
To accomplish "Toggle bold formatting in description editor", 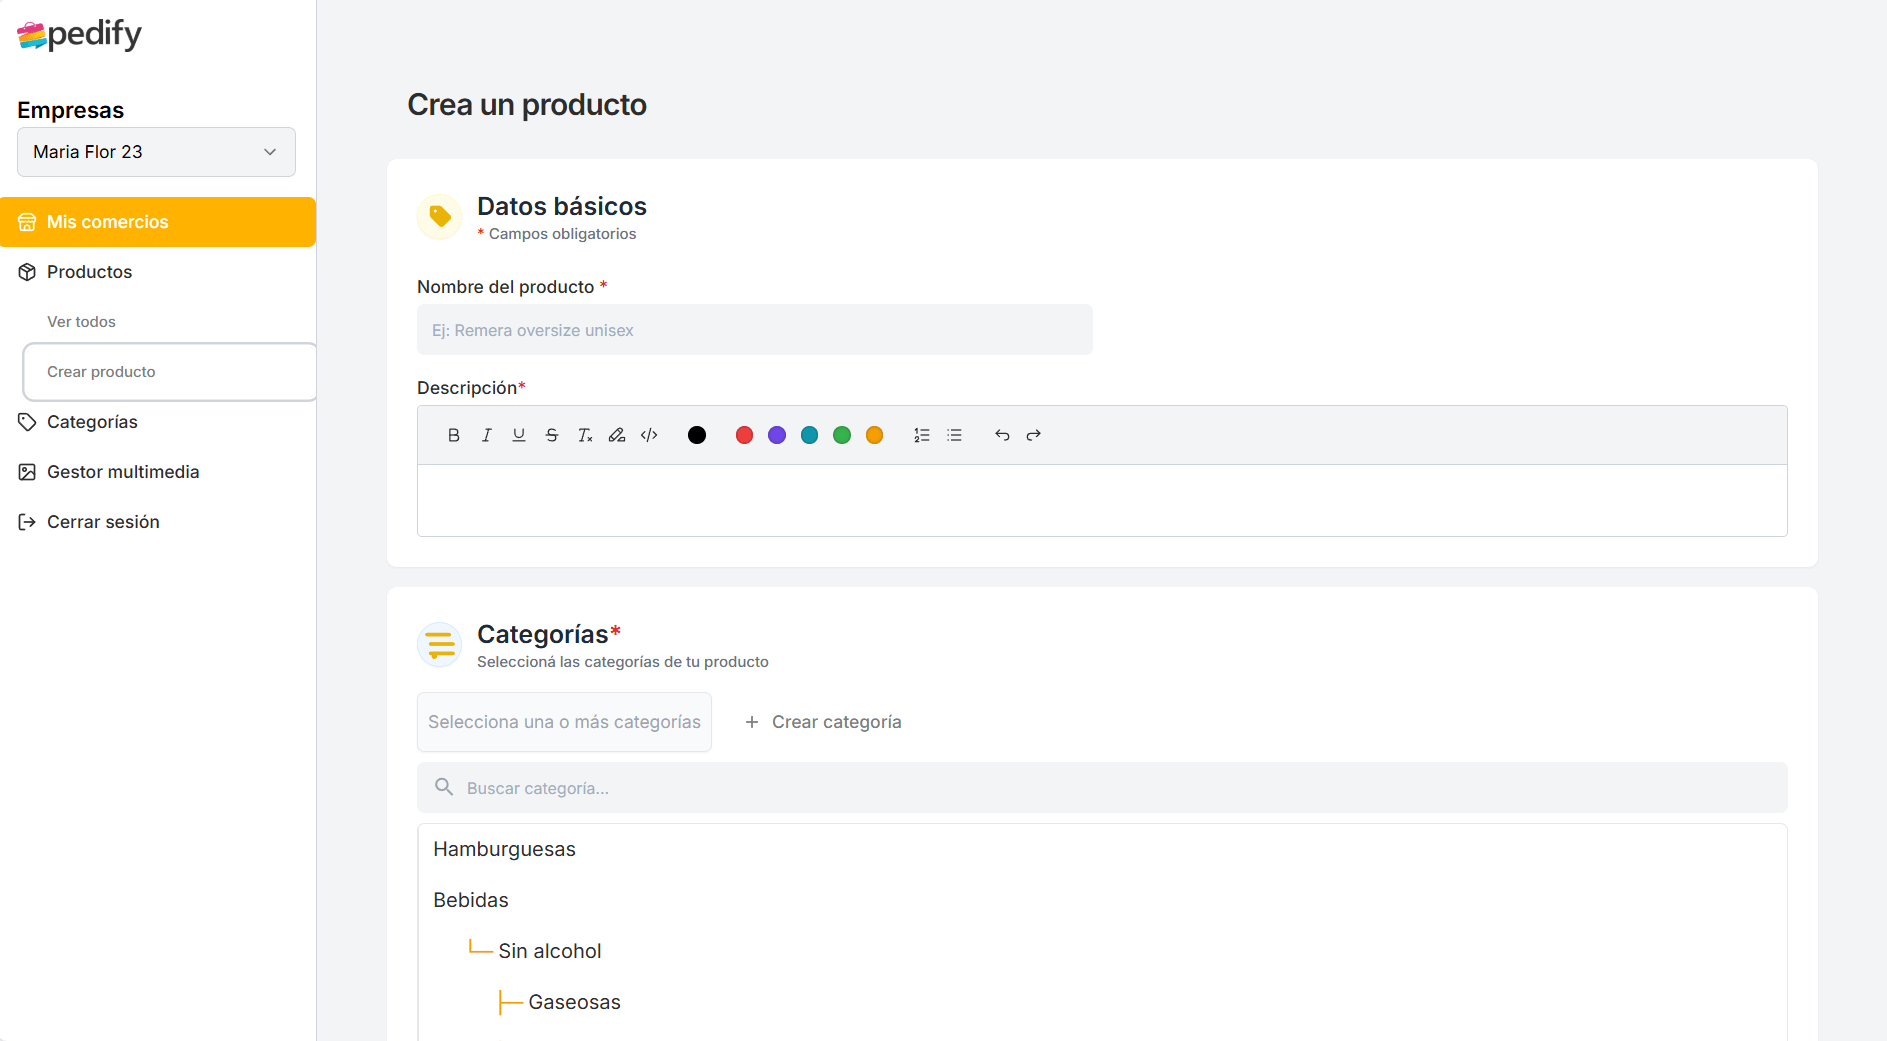I will pos(454,435).
